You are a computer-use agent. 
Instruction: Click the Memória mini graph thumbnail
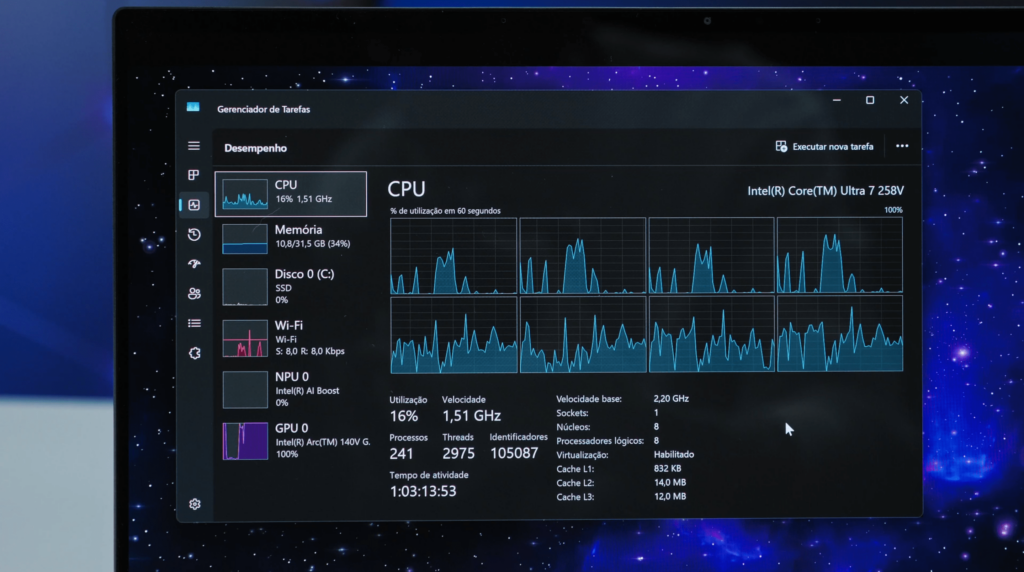[245, 238]
